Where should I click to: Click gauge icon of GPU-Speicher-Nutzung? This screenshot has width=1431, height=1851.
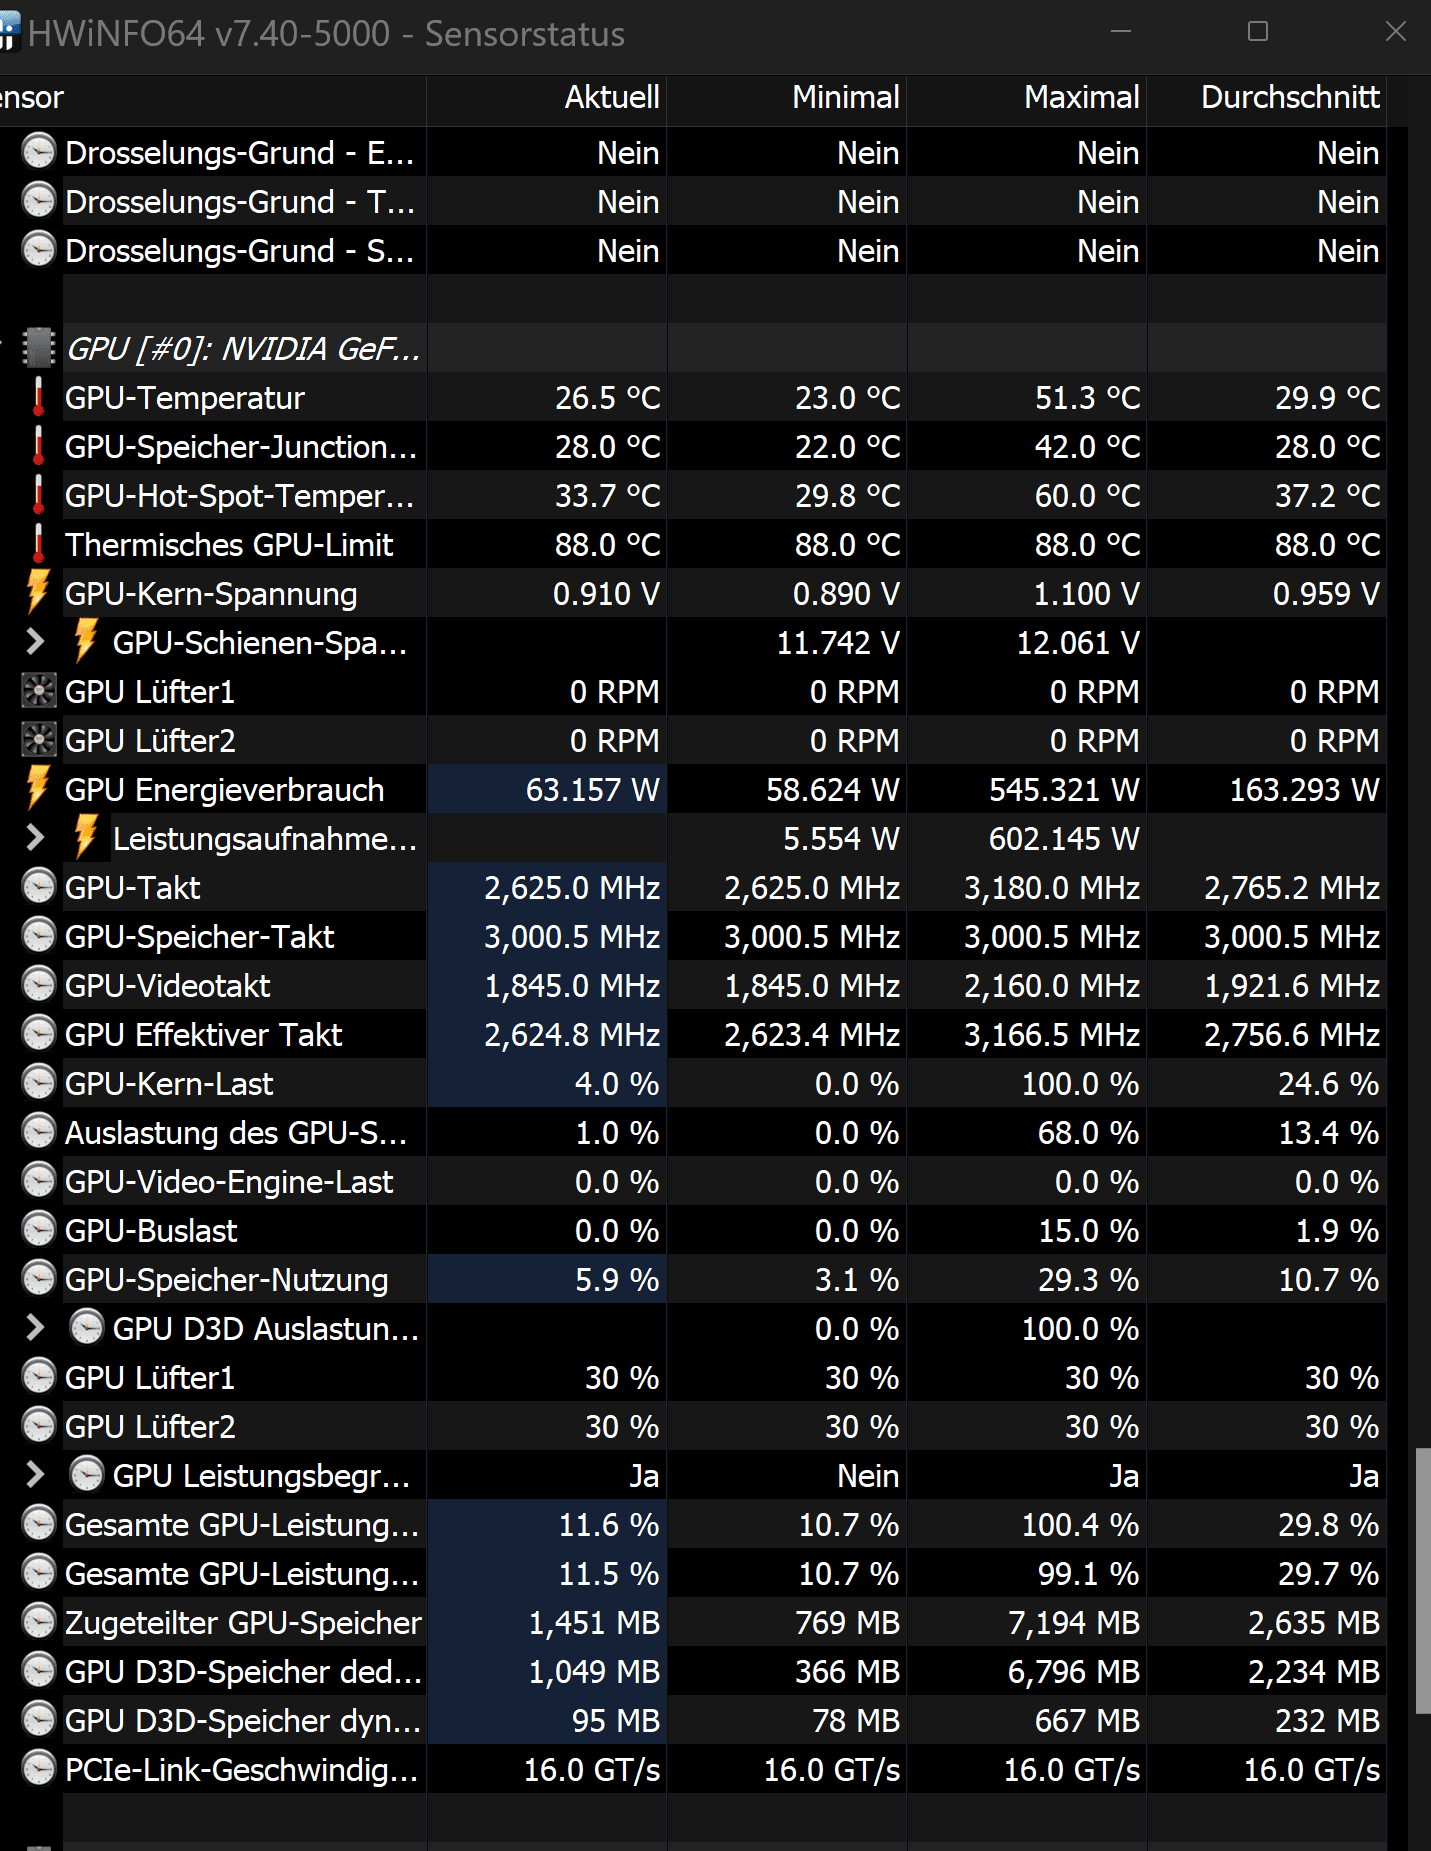pos(38,1279)
